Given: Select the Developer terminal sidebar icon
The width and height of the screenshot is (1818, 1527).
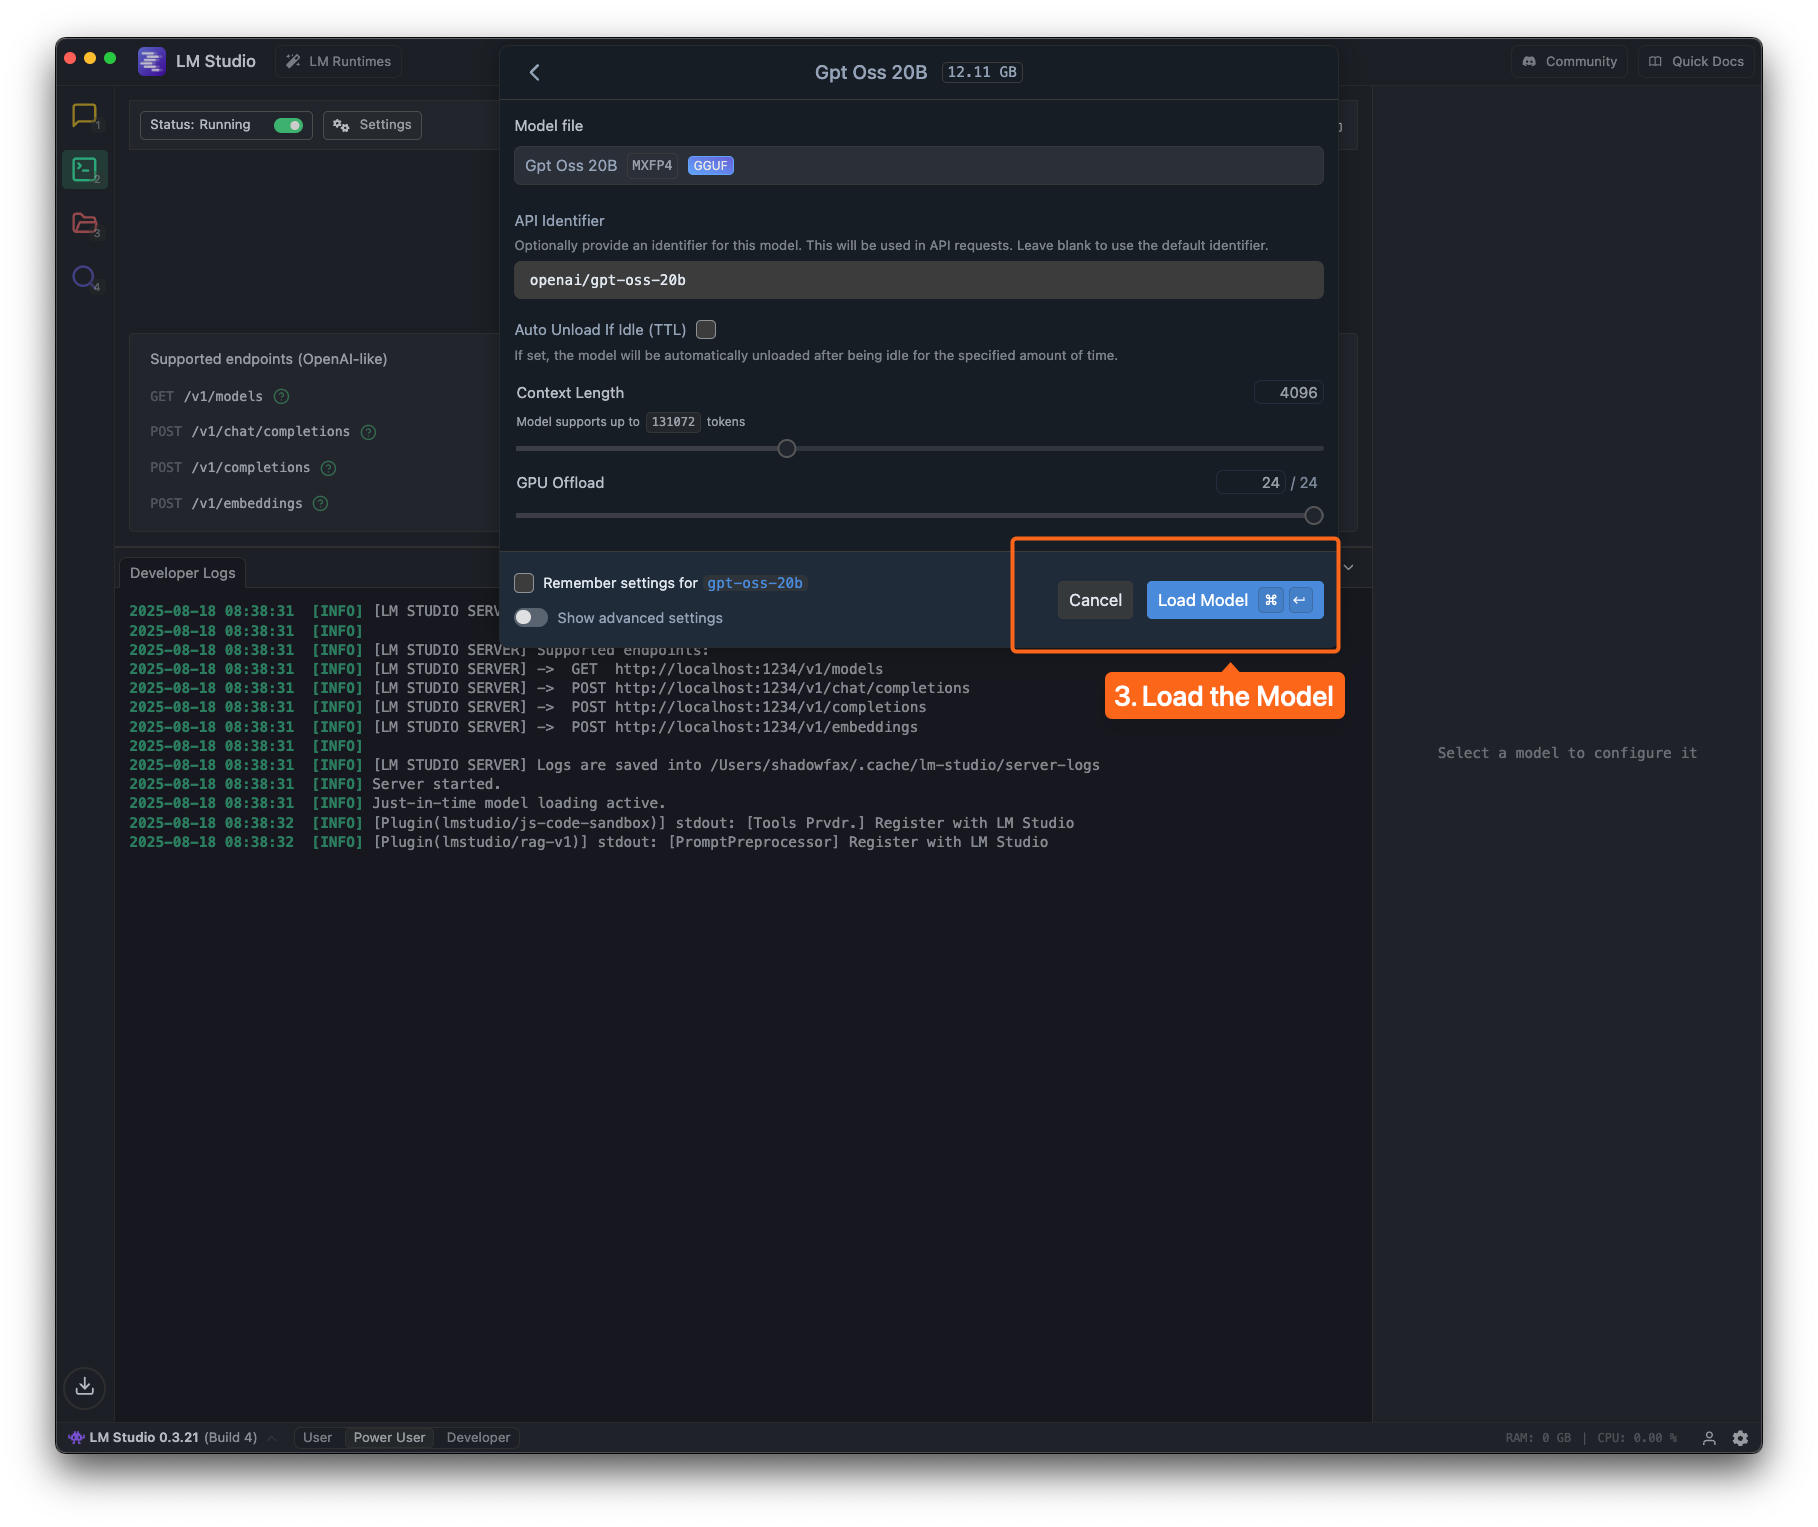Looking at the screenshot, I should tap(85, 169).
